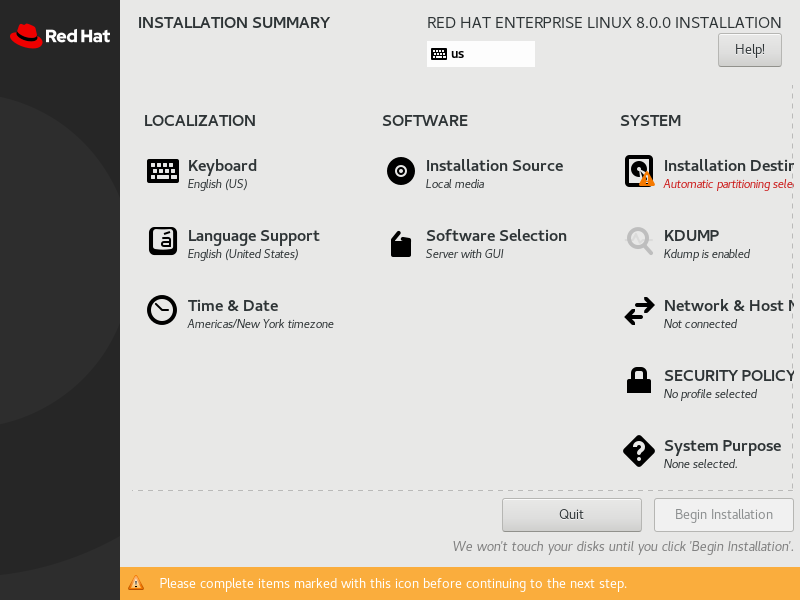Click the warning icon in the orange bar

click(x=136, y=583)
